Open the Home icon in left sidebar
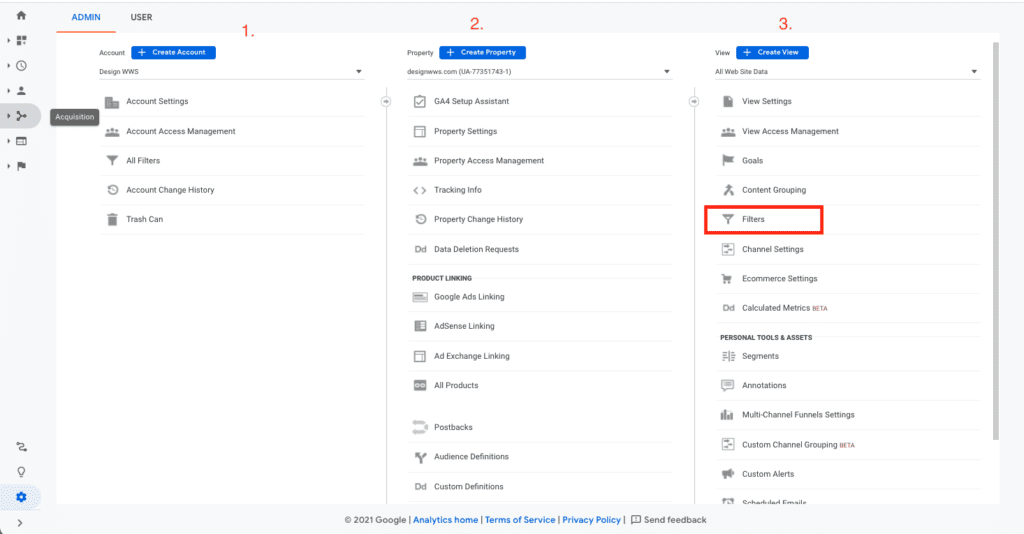1024x534 pixels. (x=21, y=15)
